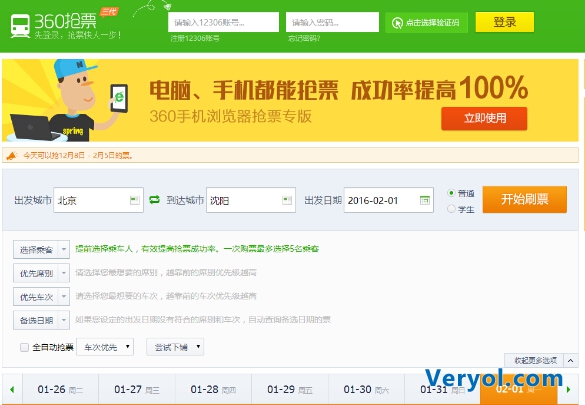Open the 选择乘客 dropdown
Screen dimensions: 585x405
pyautogui.click(x=41, y=249)
